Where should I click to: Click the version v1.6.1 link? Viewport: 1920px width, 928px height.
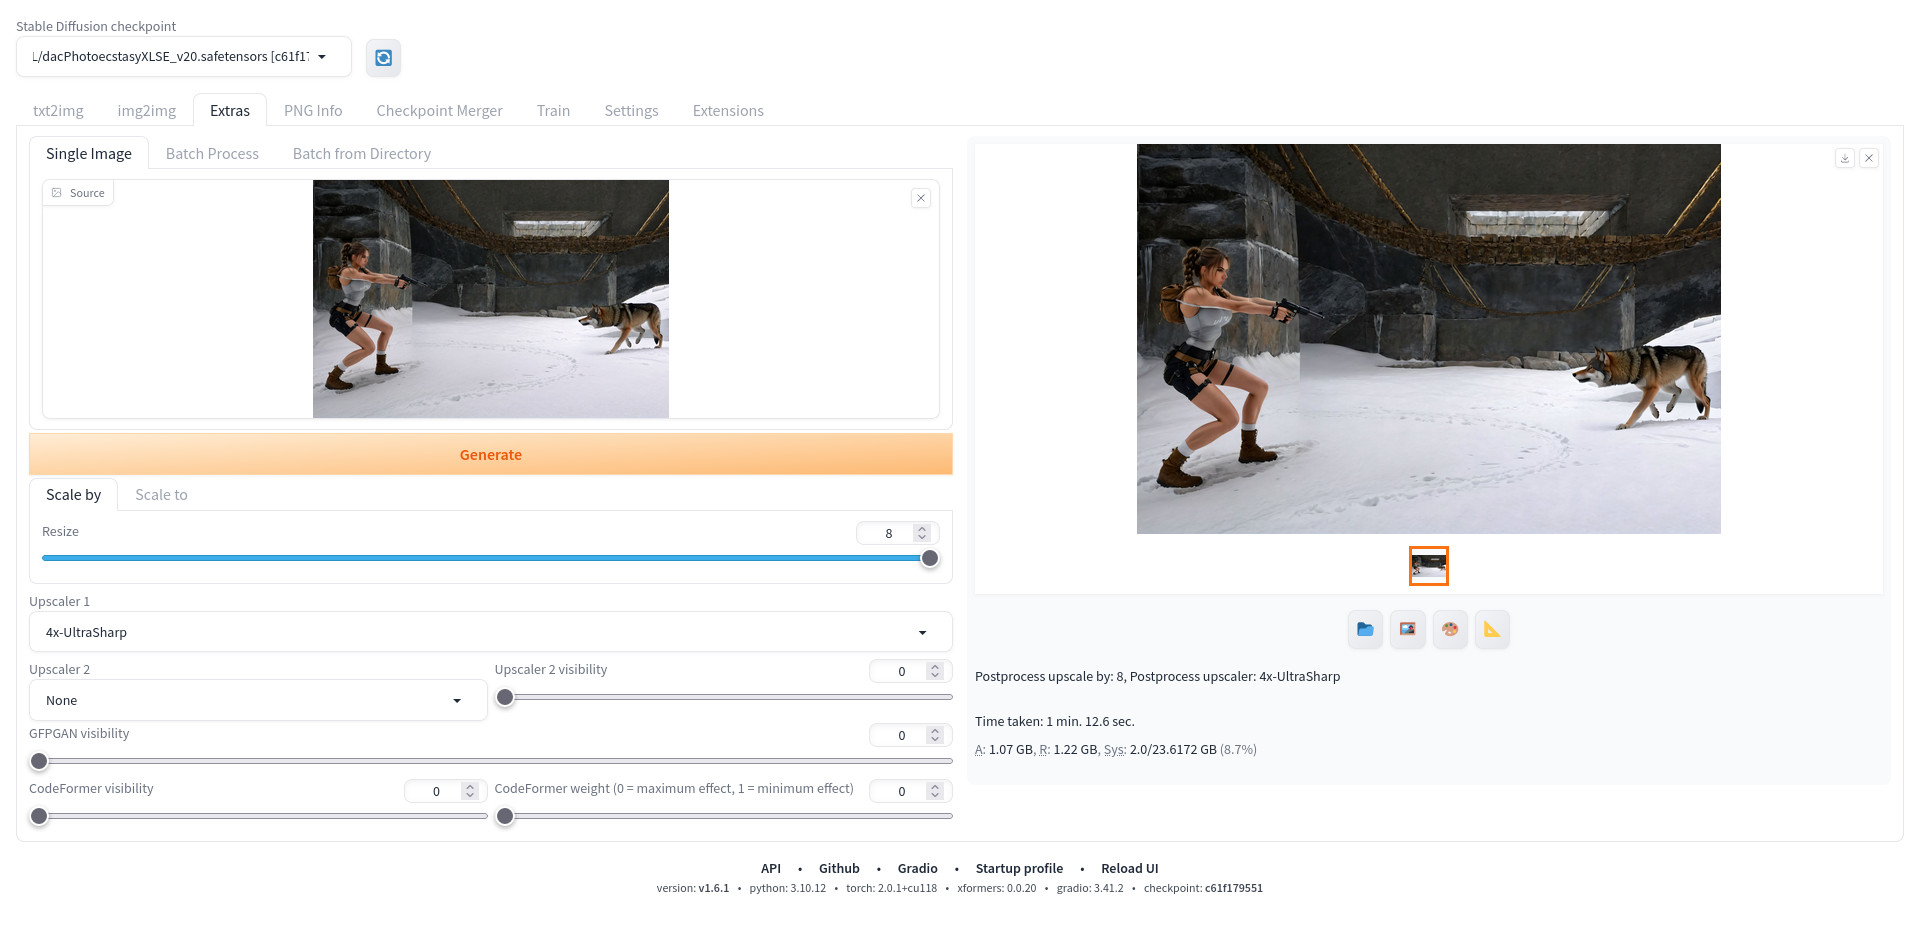pos(714,888)
